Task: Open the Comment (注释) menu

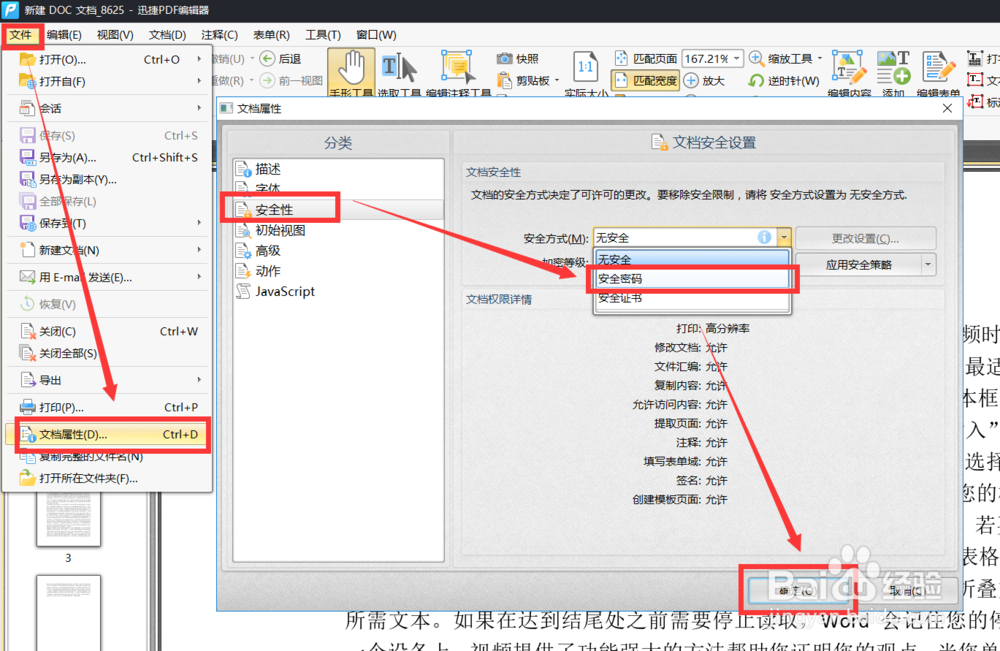Action: [x=219, y=35]
